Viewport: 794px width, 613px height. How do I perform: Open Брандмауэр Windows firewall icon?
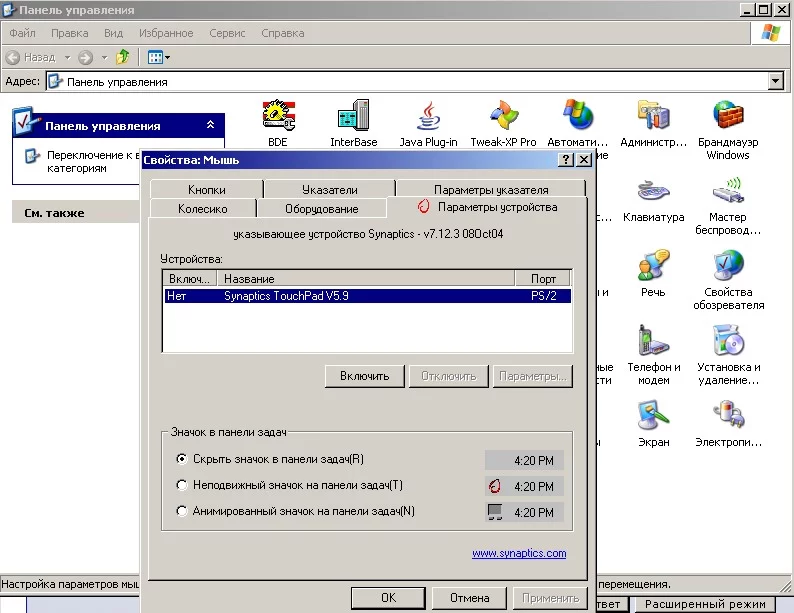pyautogui.click(x=728, y=130)
